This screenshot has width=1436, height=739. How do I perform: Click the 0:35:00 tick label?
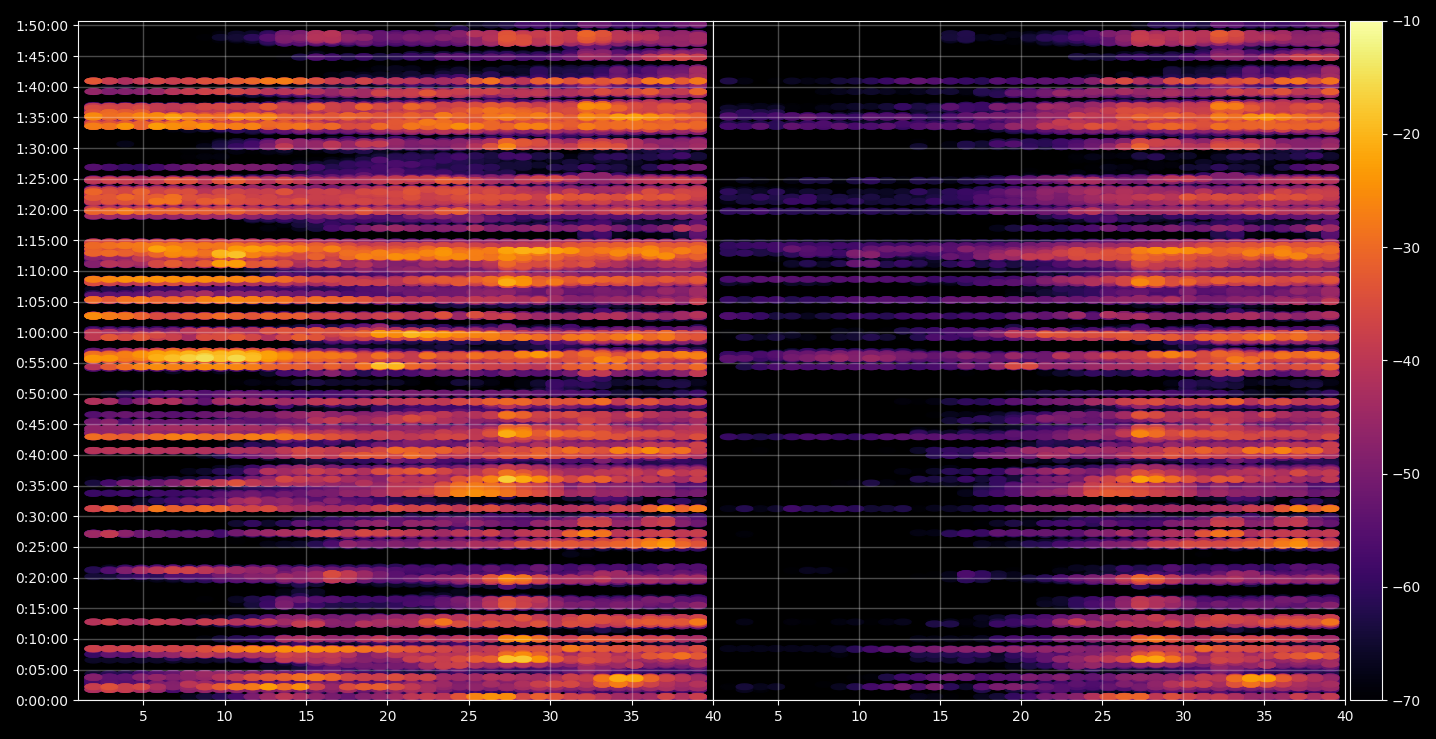42,486
